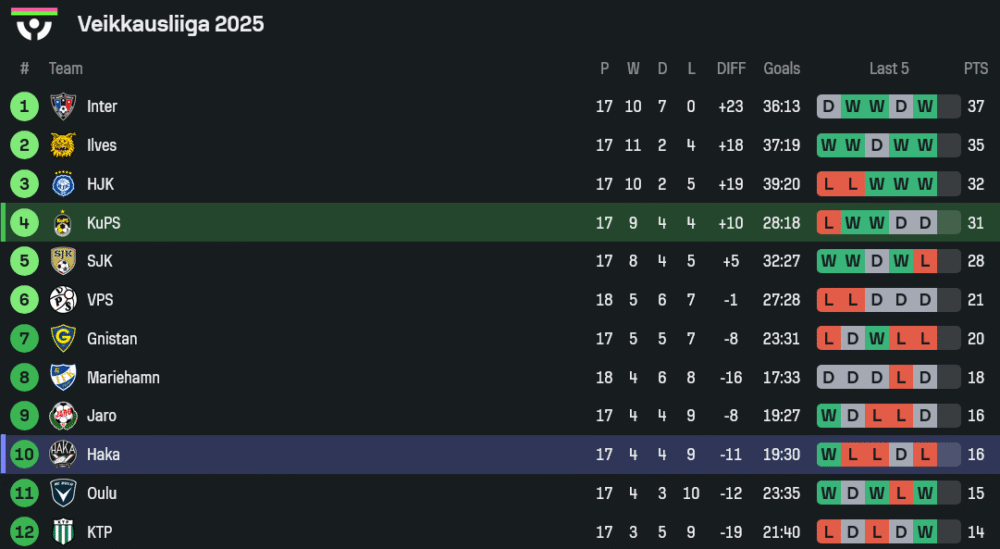Click the Goals column header
Viewport: 1000px width, 549px height.
pos(782,68)
